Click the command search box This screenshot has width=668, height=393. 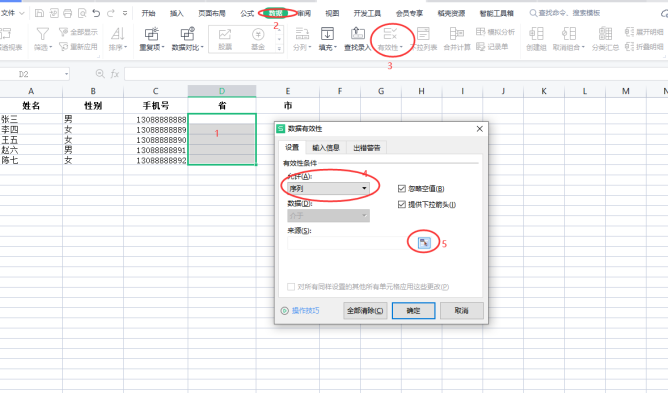[565, 13]
